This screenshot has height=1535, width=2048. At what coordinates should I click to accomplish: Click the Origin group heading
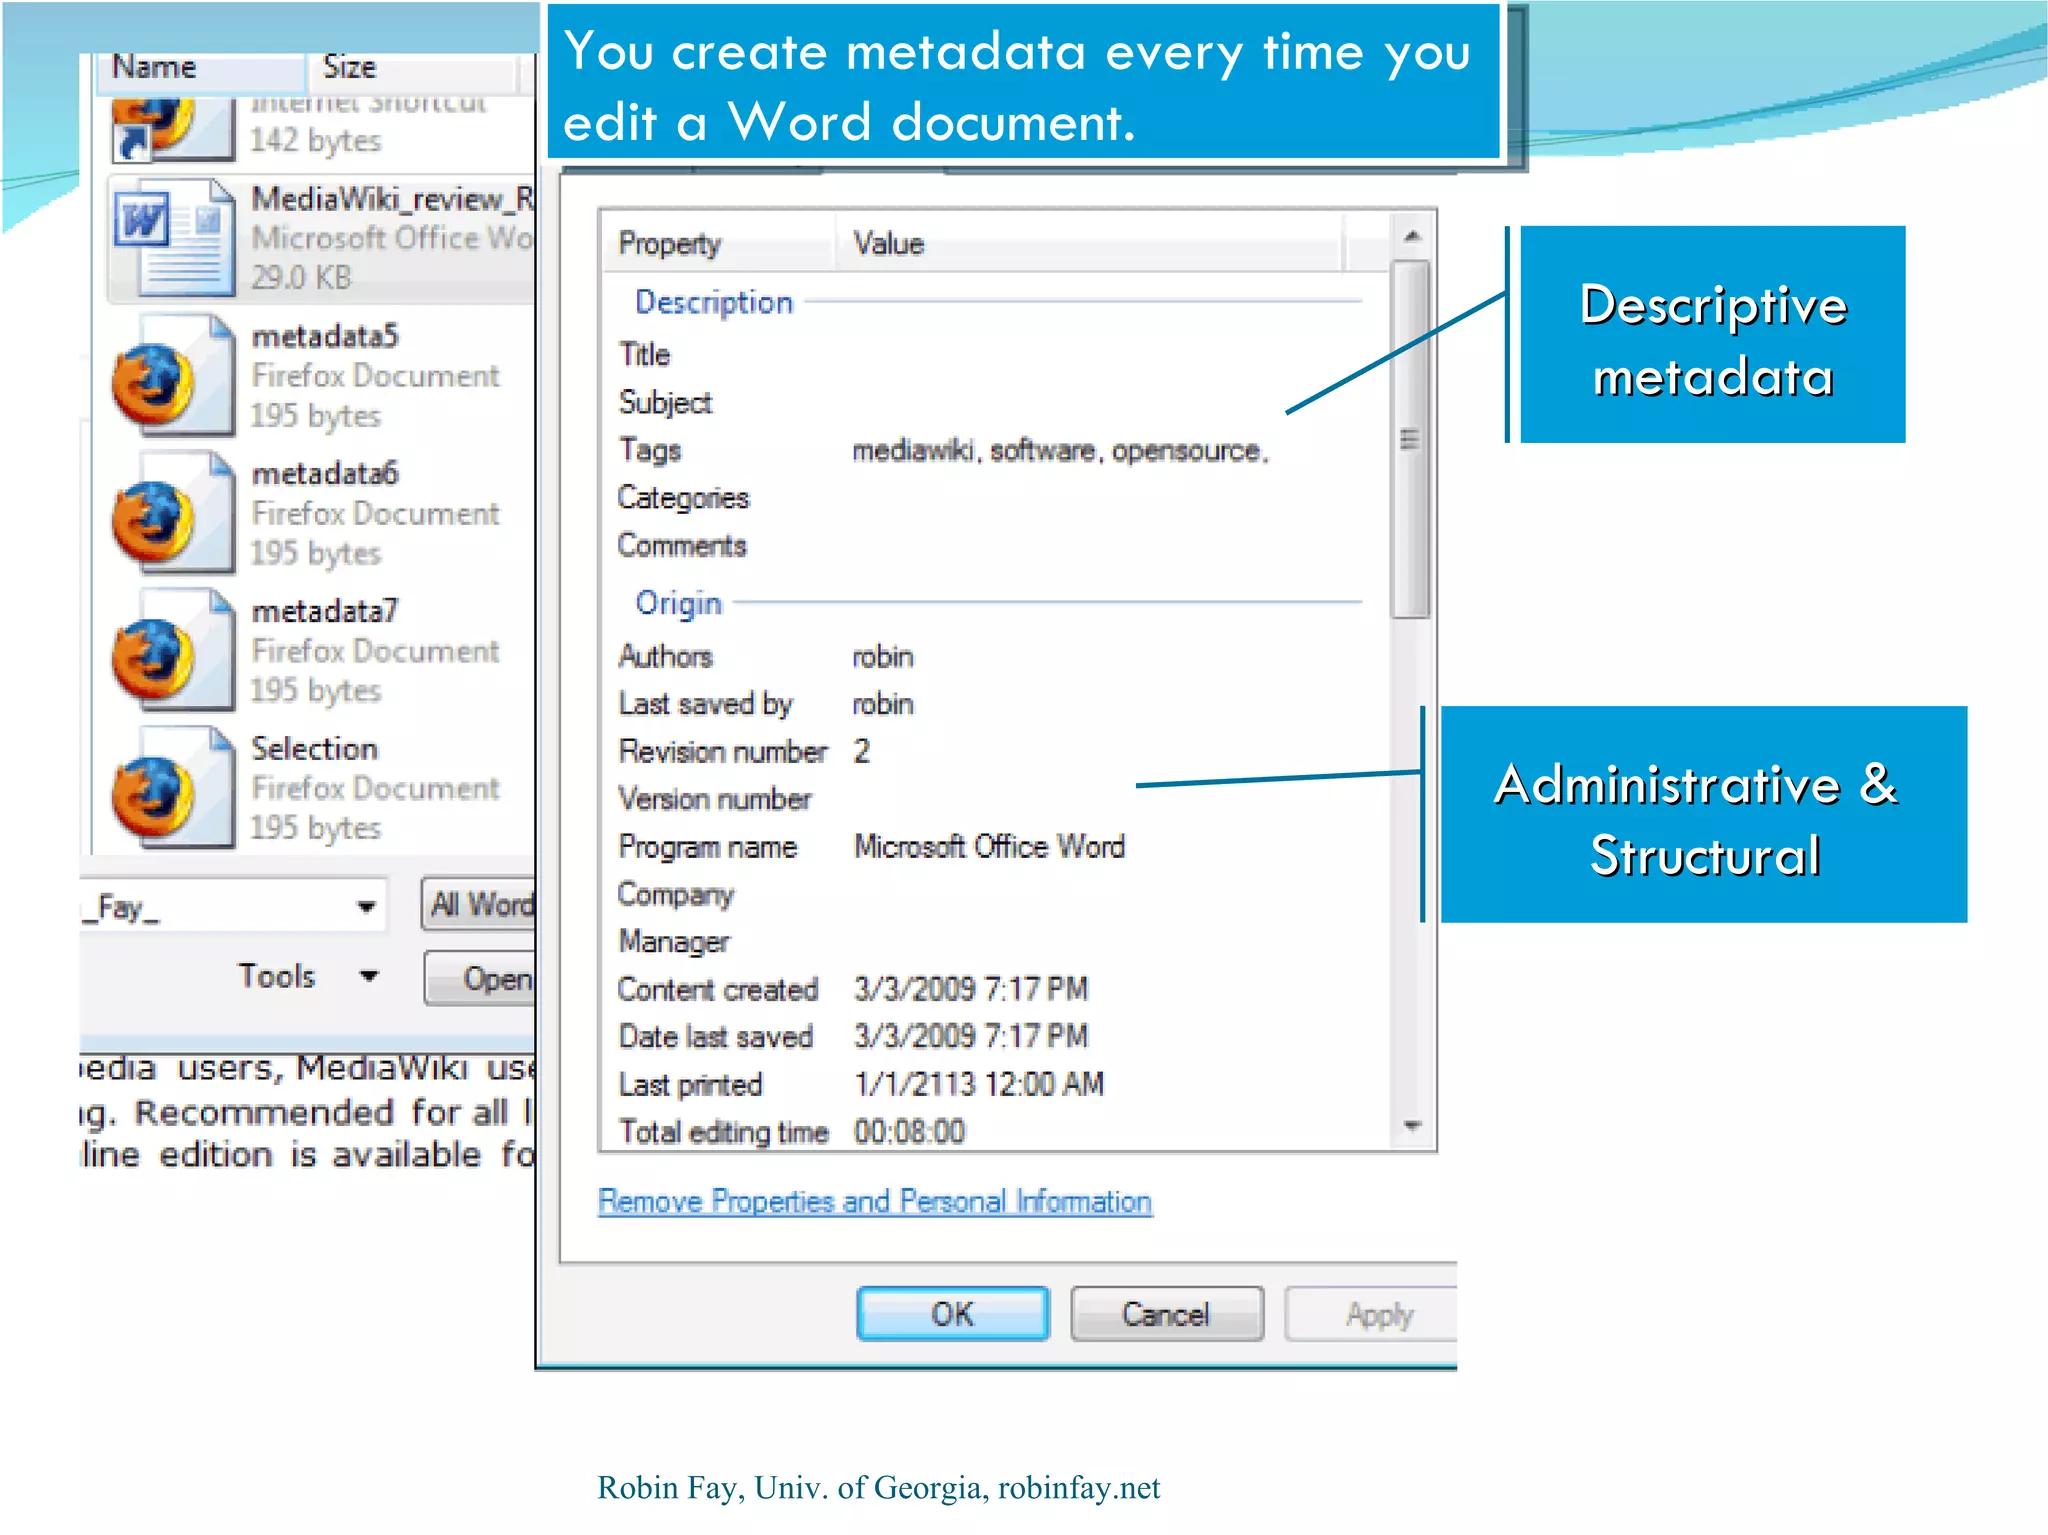tap(678, 603)
